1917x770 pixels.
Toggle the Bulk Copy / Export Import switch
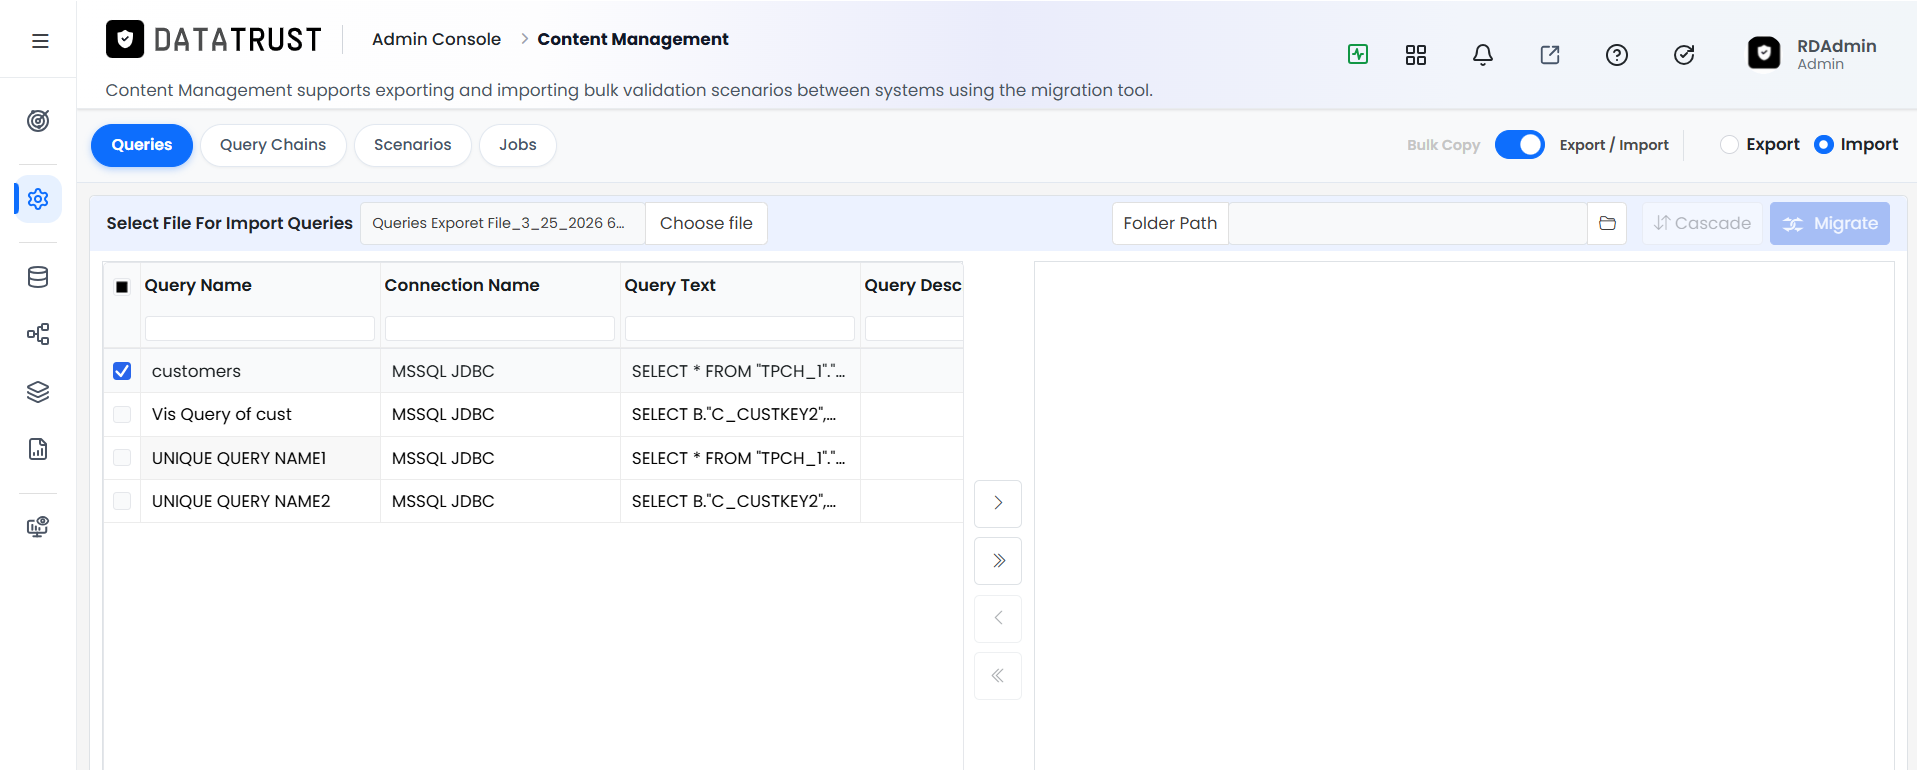1519,145
